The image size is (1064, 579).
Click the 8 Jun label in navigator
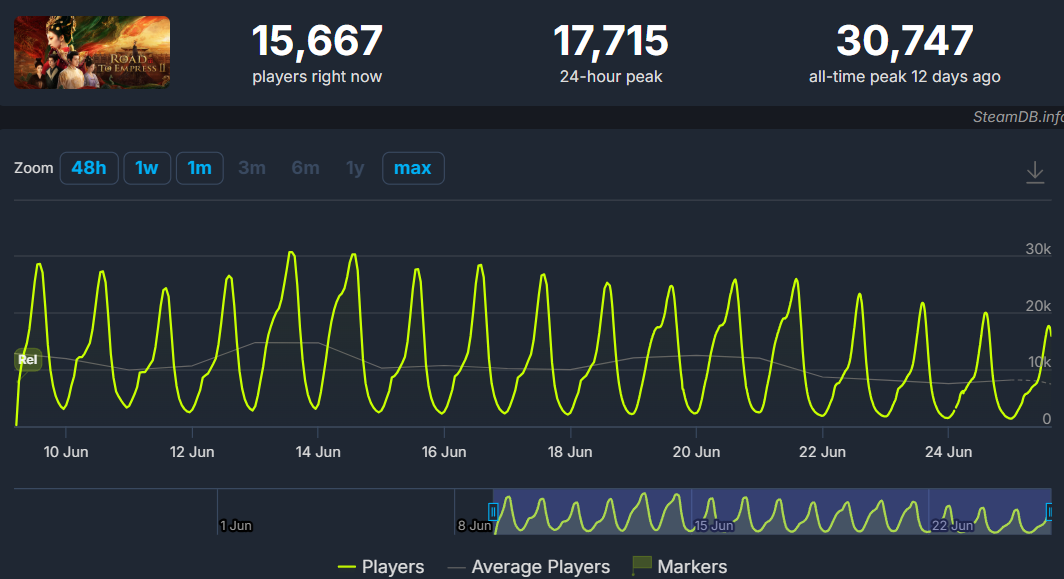click(x=474, y=525)
